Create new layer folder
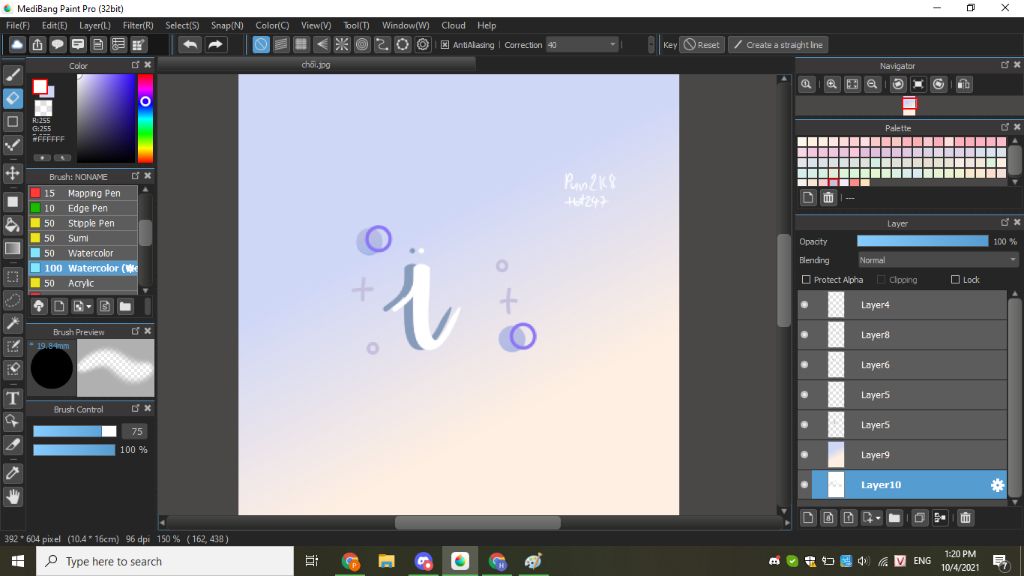Image resolution: width=1024 pixels, height=576 pixels. [894, 518]
